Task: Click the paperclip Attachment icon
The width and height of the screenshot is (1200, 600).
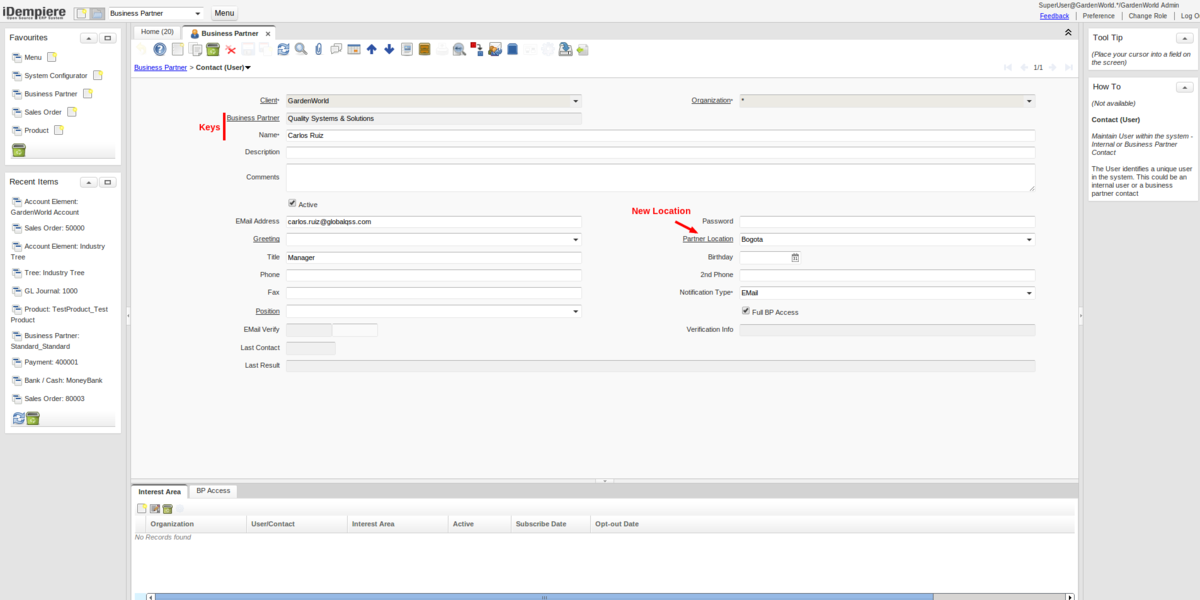Action: 318,49
